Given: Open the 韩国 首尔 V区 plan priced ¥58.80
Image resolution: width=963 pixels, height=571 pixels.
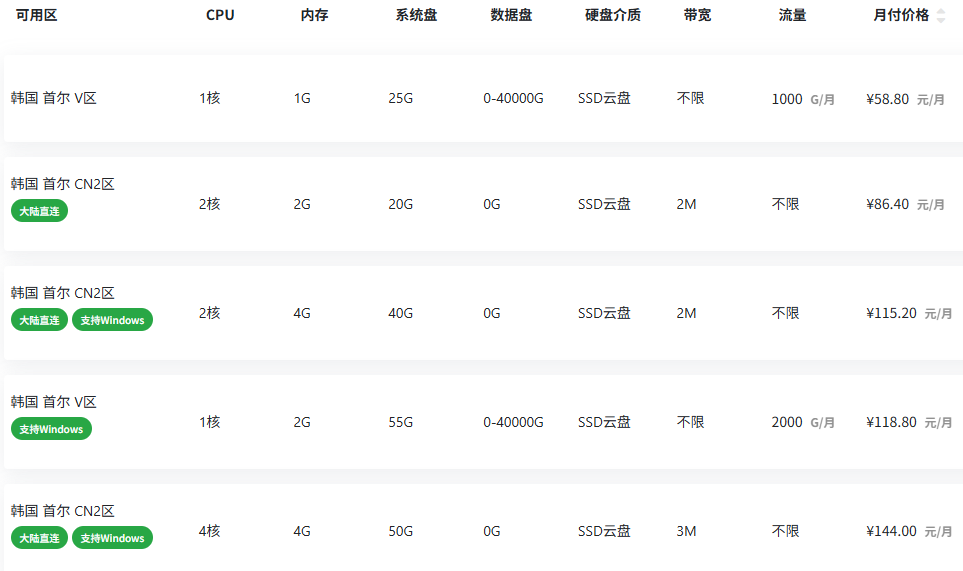Looking at the screenshot, I should coord(54,99).
